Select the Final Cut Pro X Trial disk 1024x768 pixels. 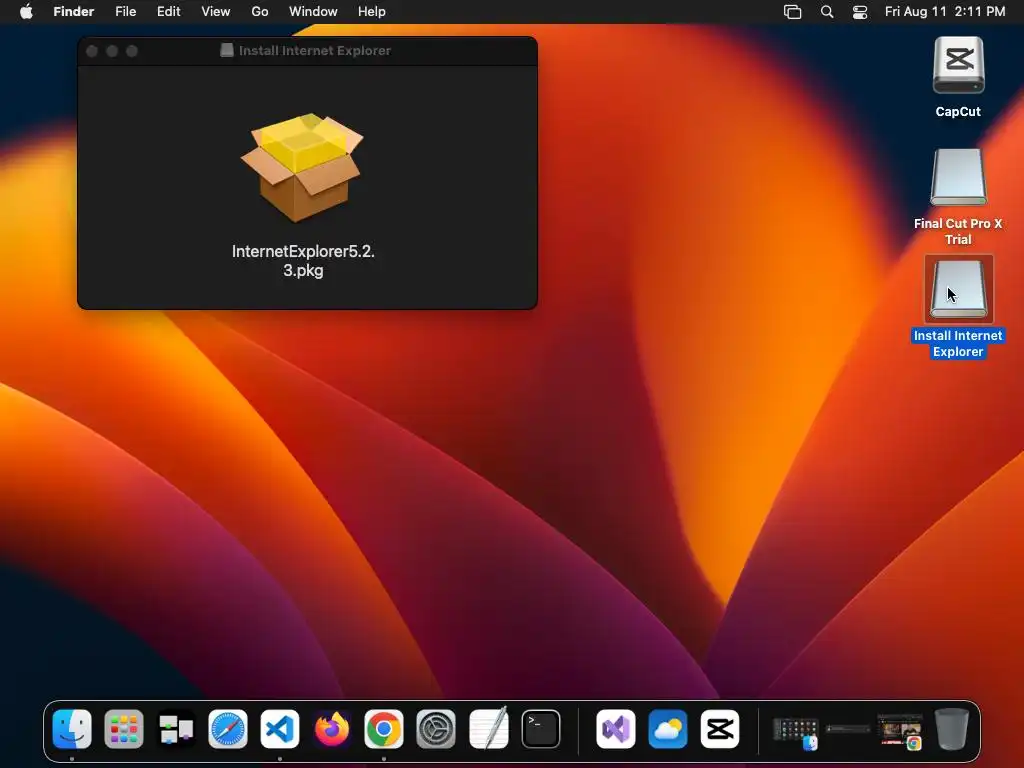click(958, 178)
